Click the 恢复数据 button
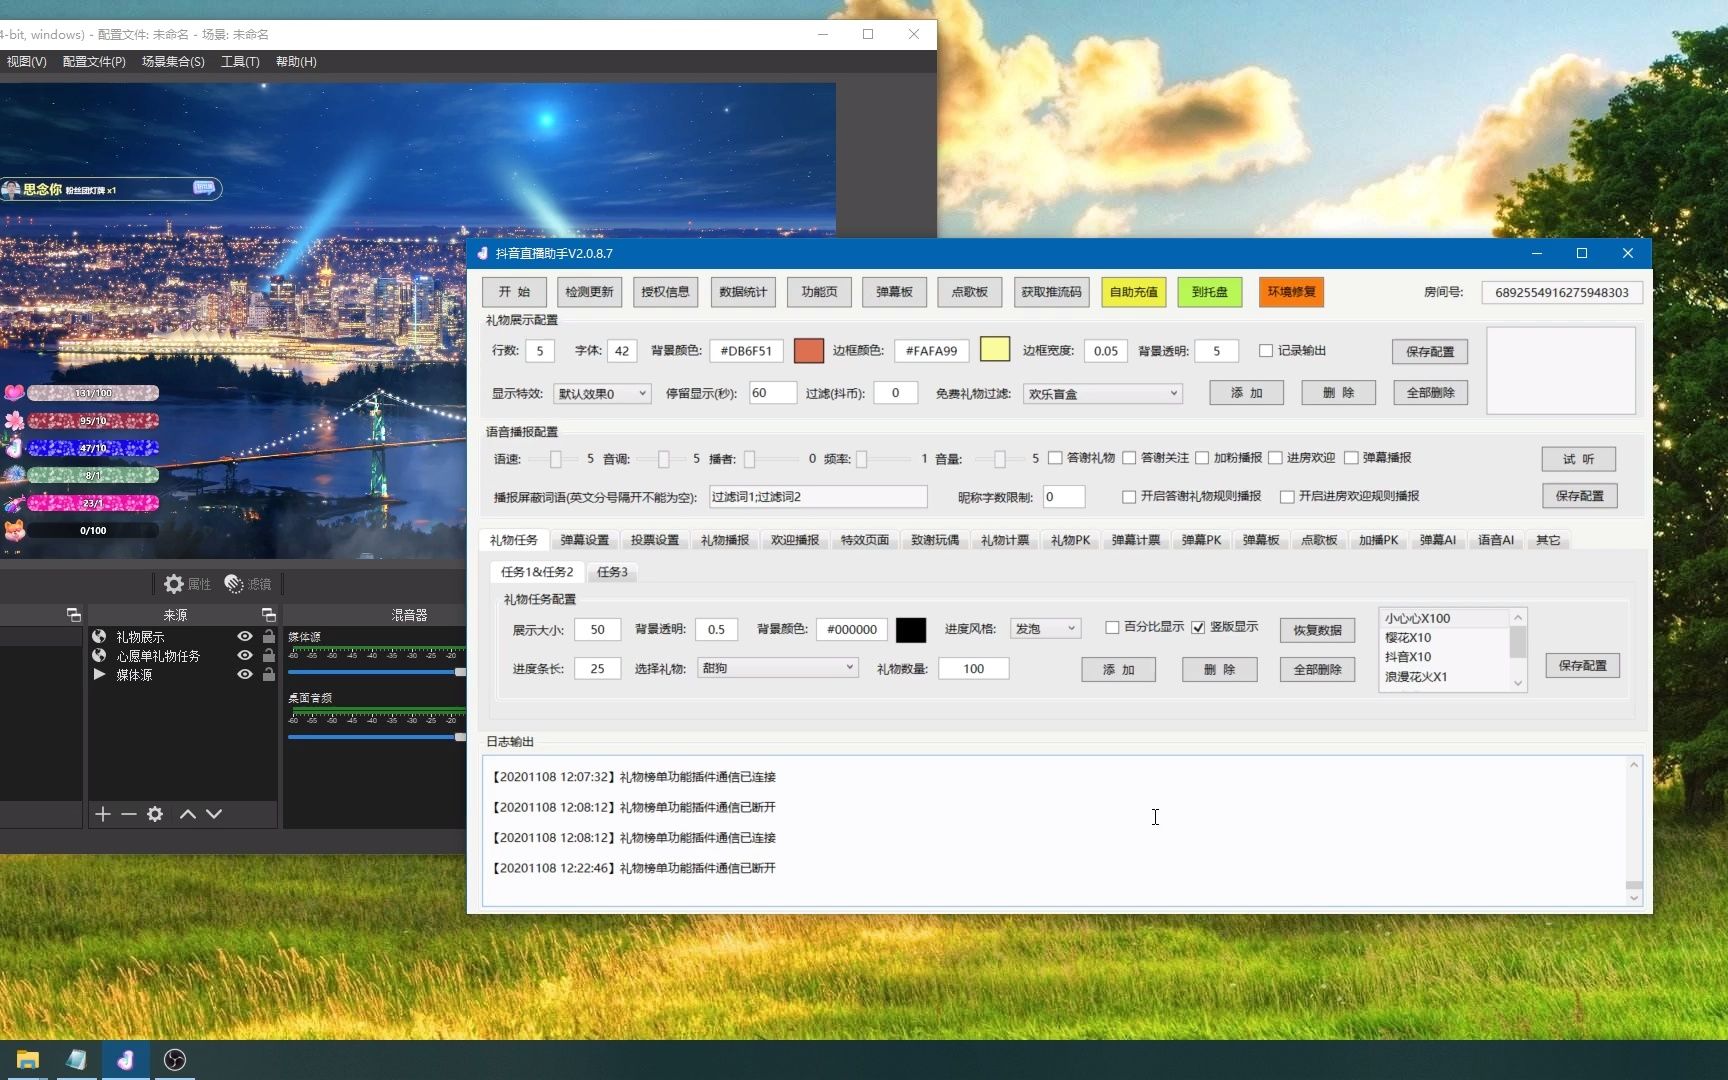The image size is (1728, 1080). 1317,630
